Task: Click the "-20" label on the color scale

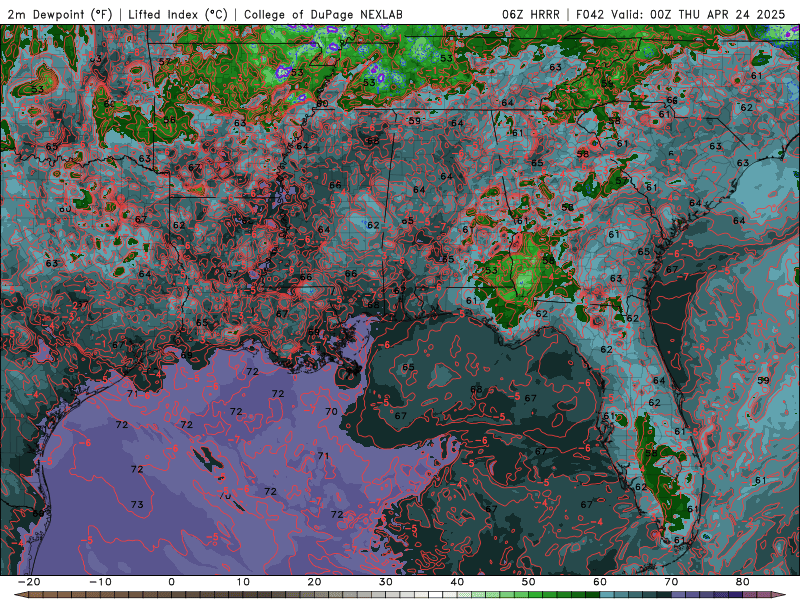Action: (x=28, y=582)
